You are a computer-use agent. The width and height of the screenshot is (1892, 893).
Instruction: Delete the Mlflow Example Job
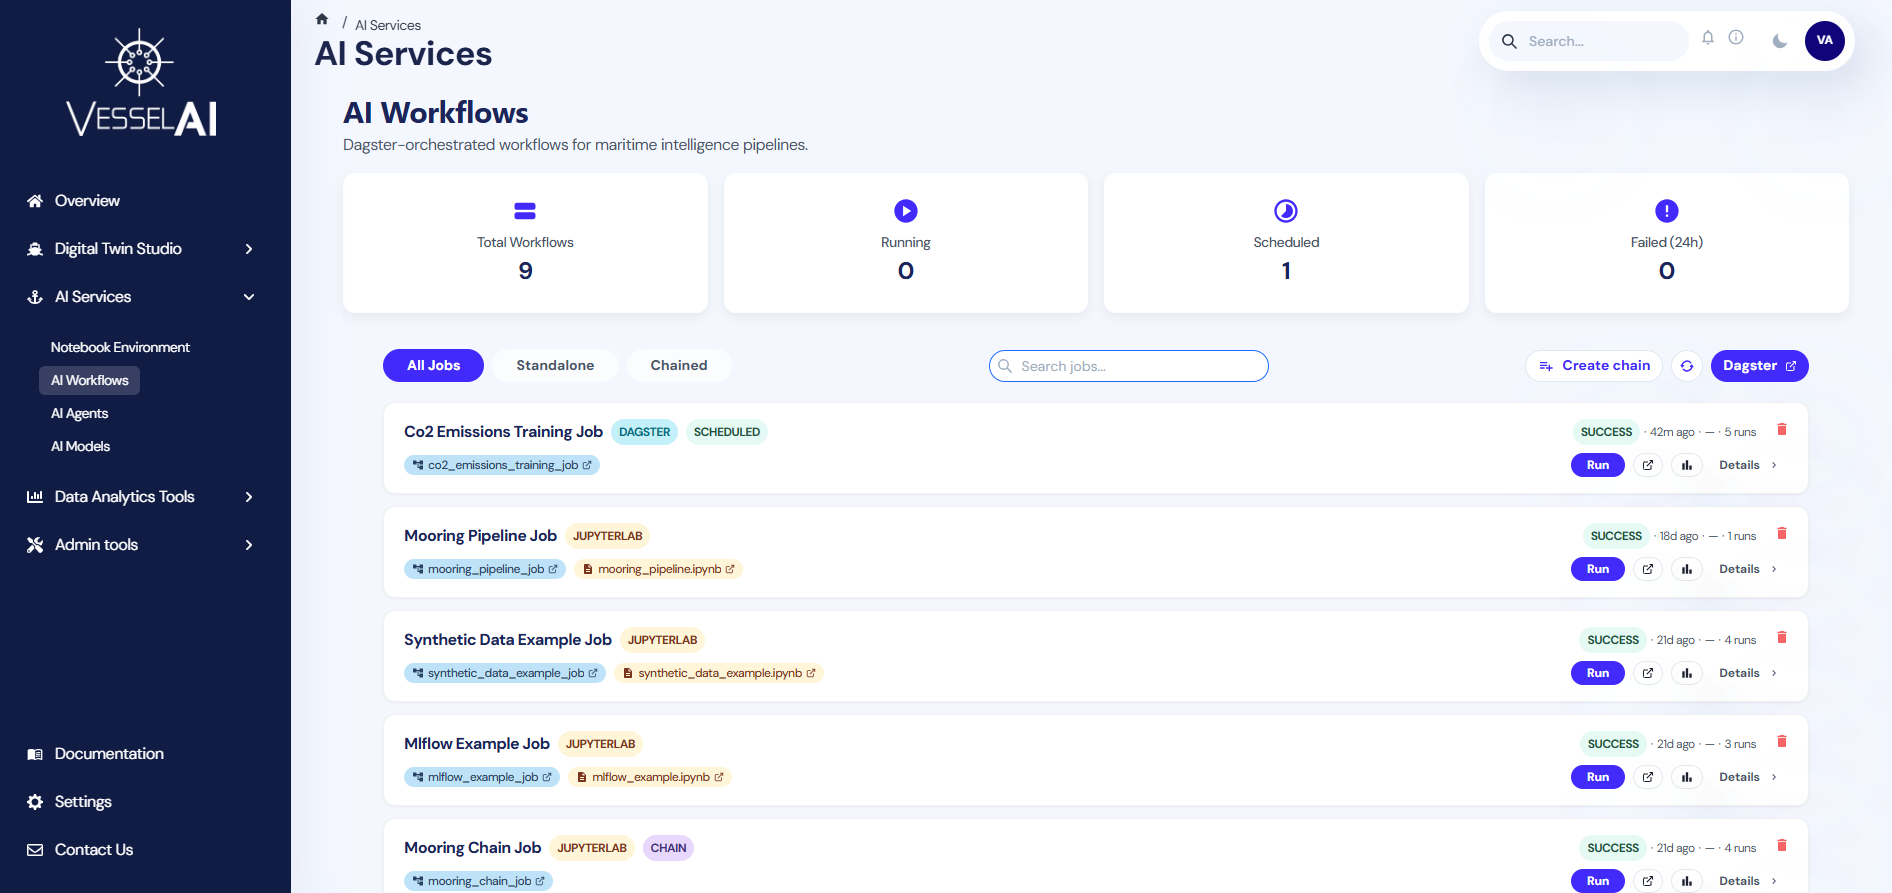pos(1781,742)
